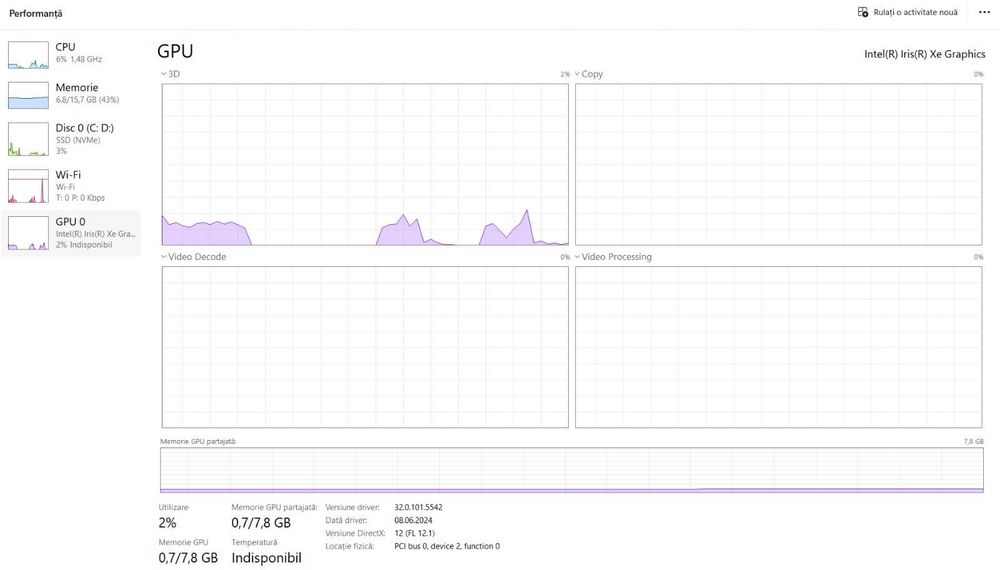Screen dimensions: 1000x570
Task: Click the 3D engine usage graph
Action: (365, 164)
